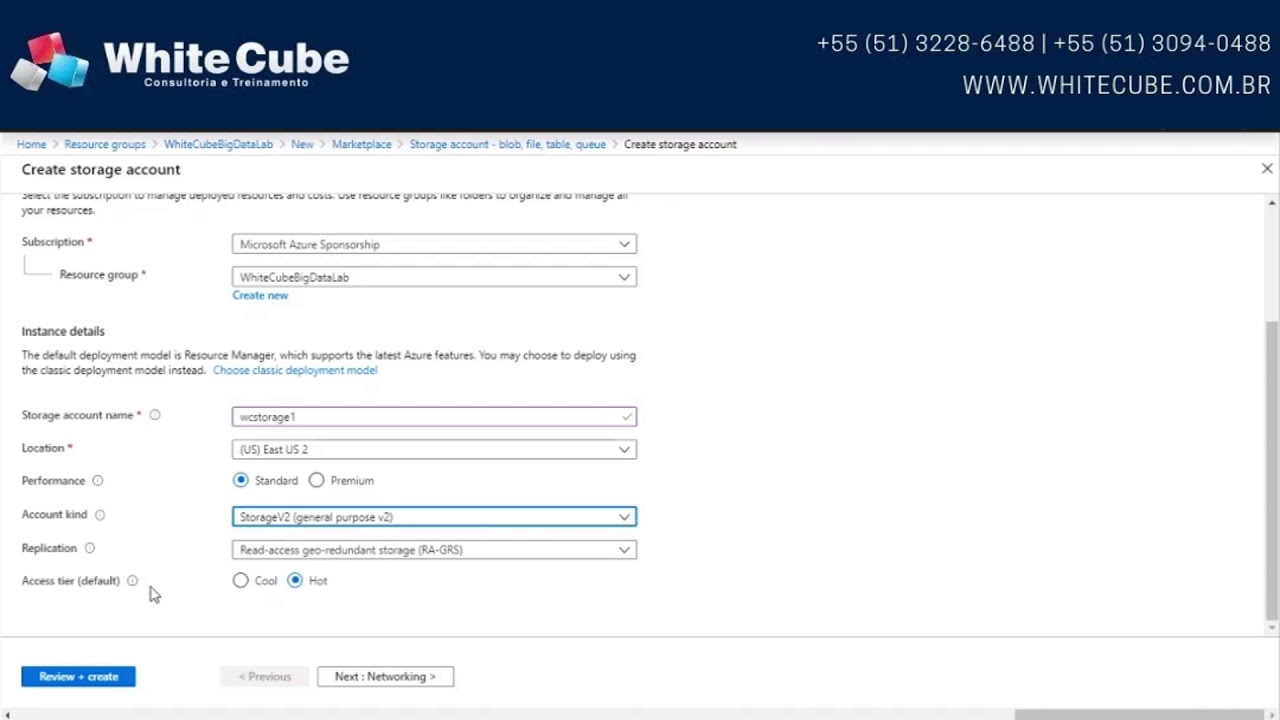Open the info icon beside Storage account name

(155, 415)
